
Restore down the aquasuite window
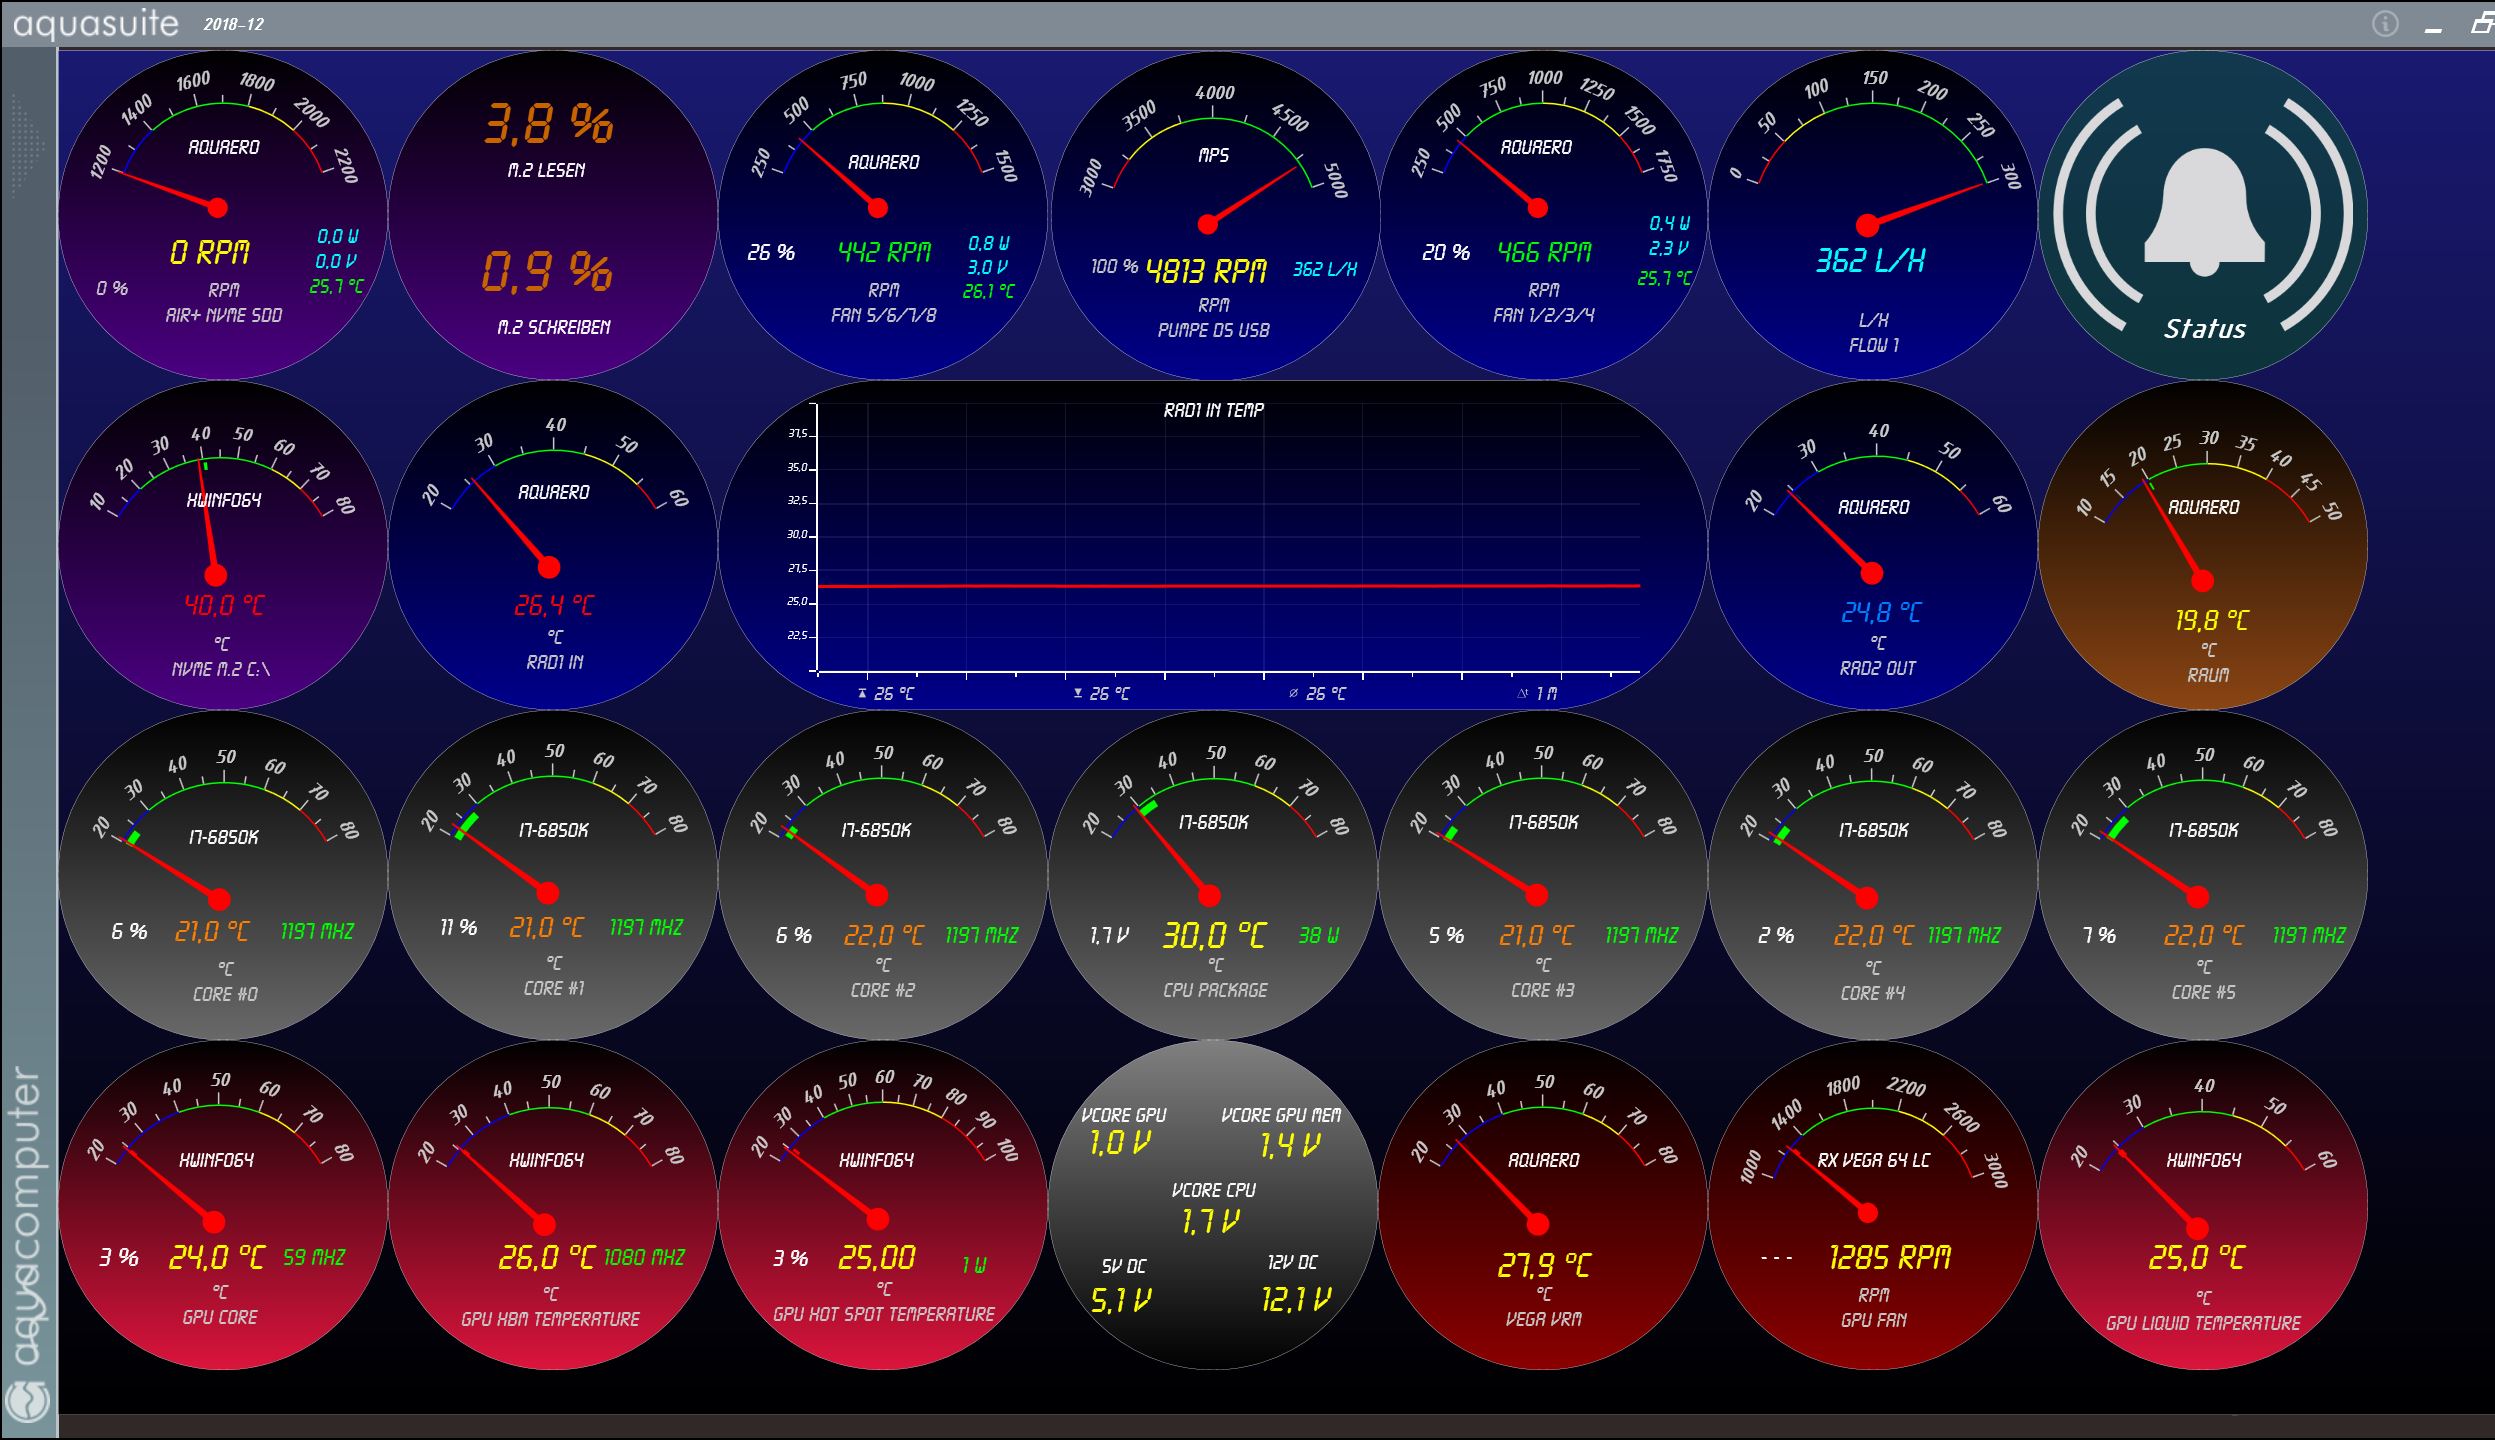click(x=2482, y=24)
